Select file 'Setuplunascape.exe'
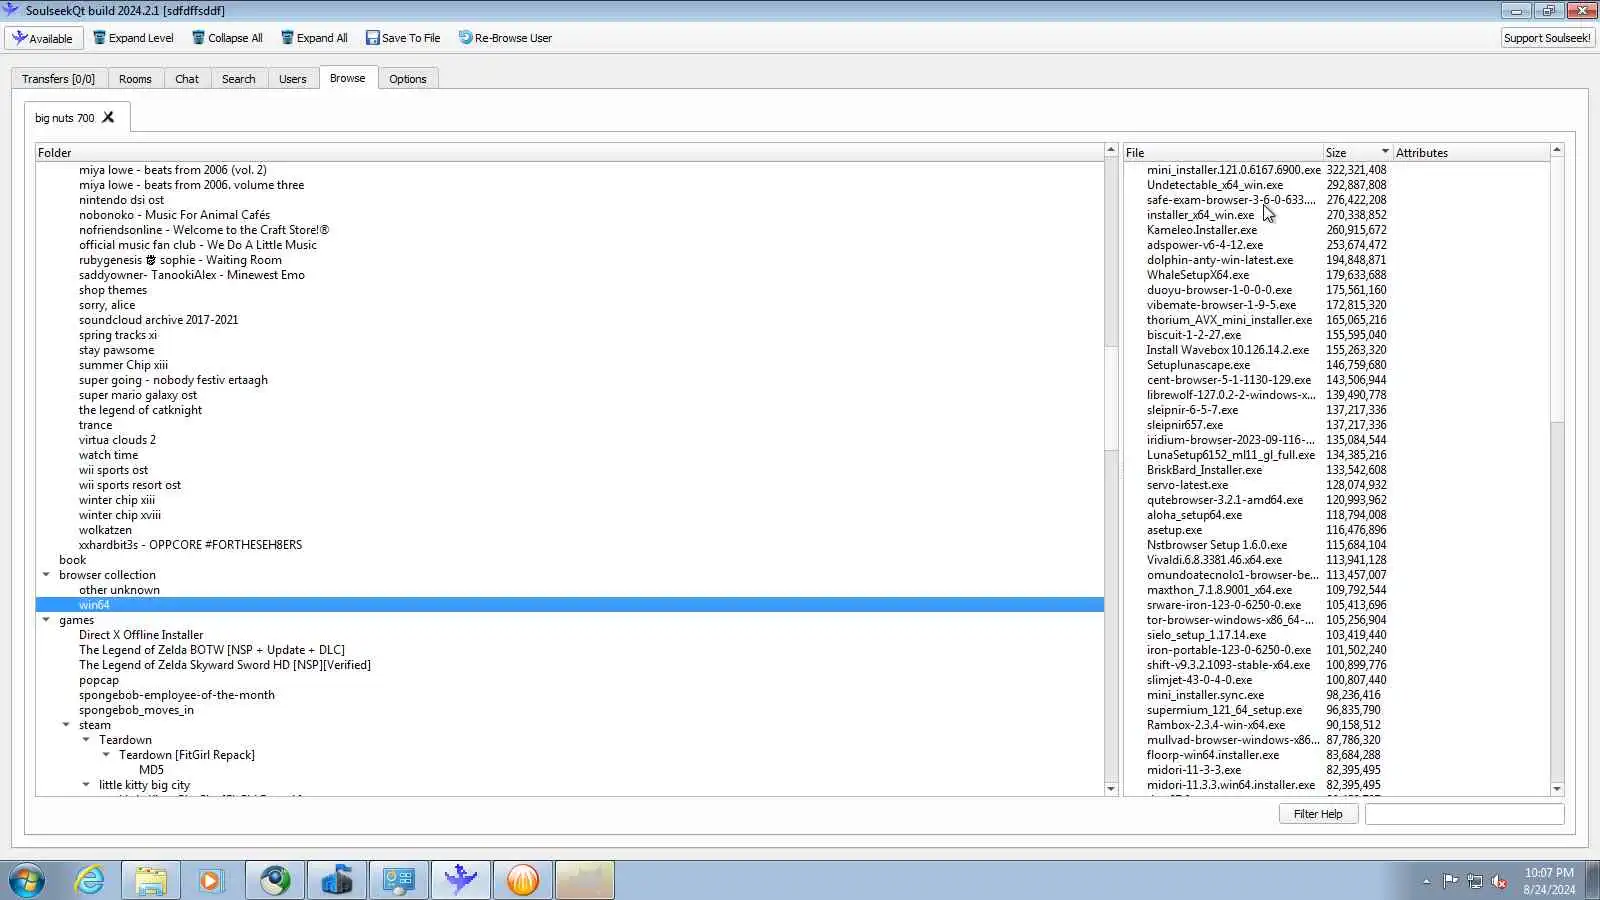Viewport: 1600px width, 900px height. coord(1198,365)
